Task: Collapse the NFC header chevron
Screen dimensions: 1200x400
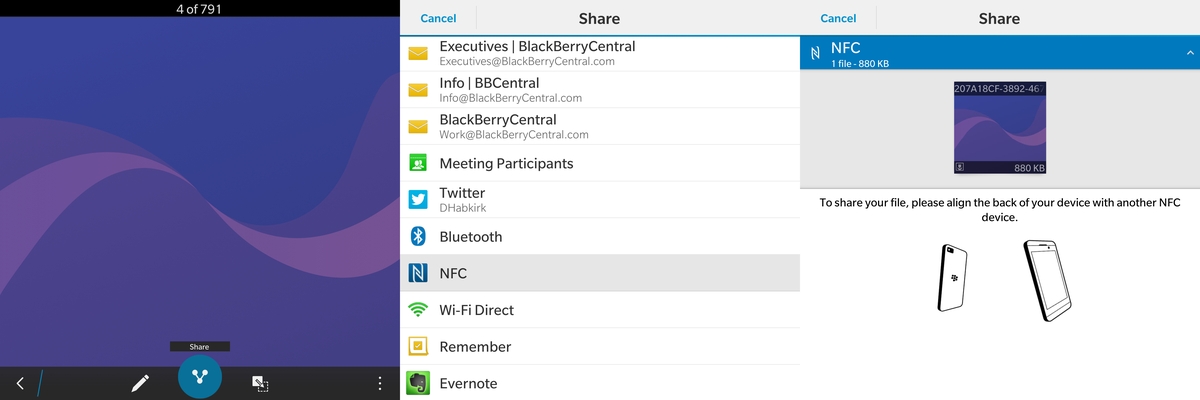Action: pyautogui.click(x=1189, y=53)
